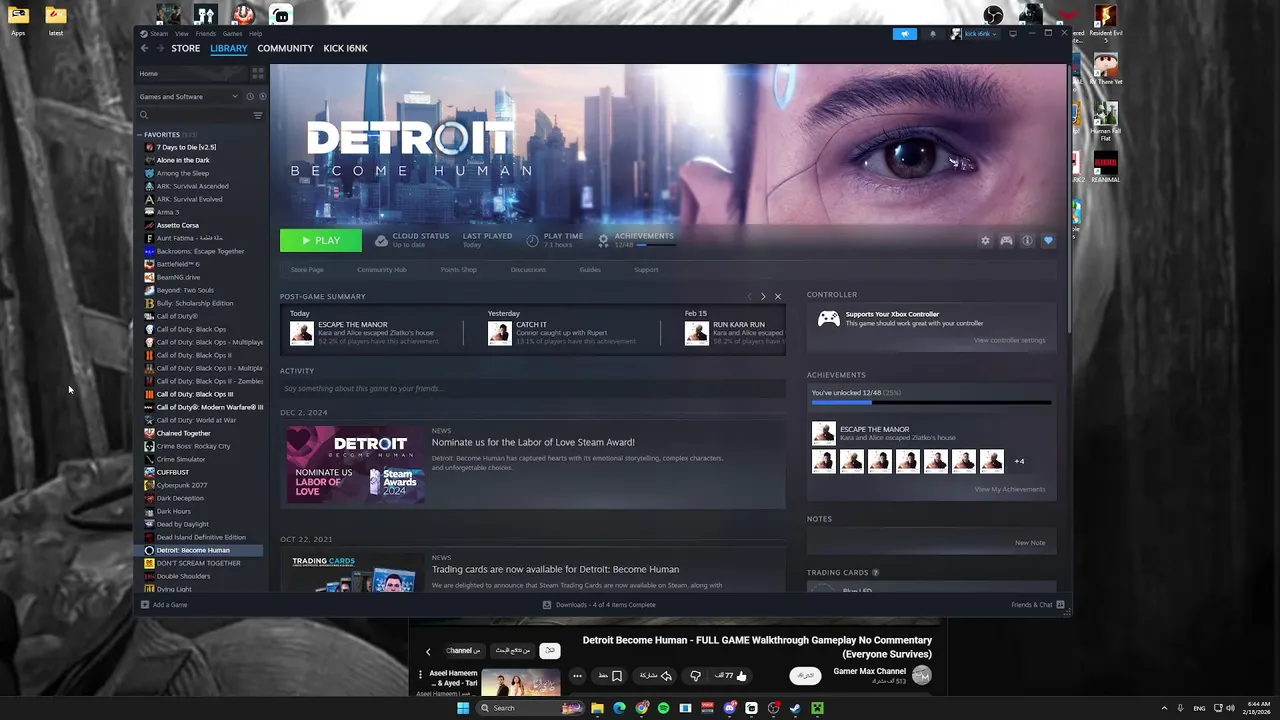Screen dimensions: 1280x720
Task: Switch to Big Picture mode monitor icon
Action: click(x=1012, y=33)
